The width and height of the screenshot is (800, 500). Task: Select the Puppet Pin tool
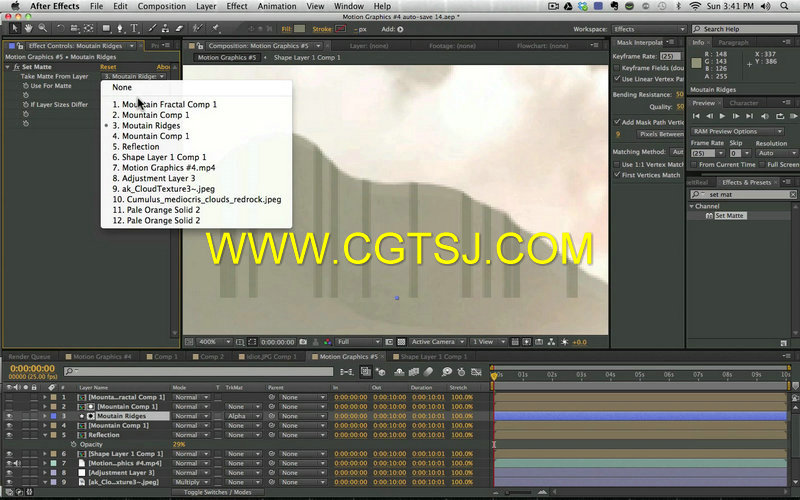(216, 29)
